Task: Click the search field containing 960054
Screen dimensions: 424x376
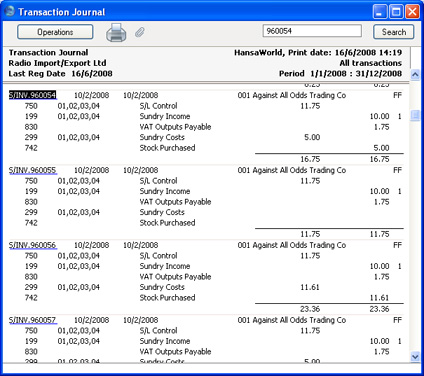Action: (312, 31)
